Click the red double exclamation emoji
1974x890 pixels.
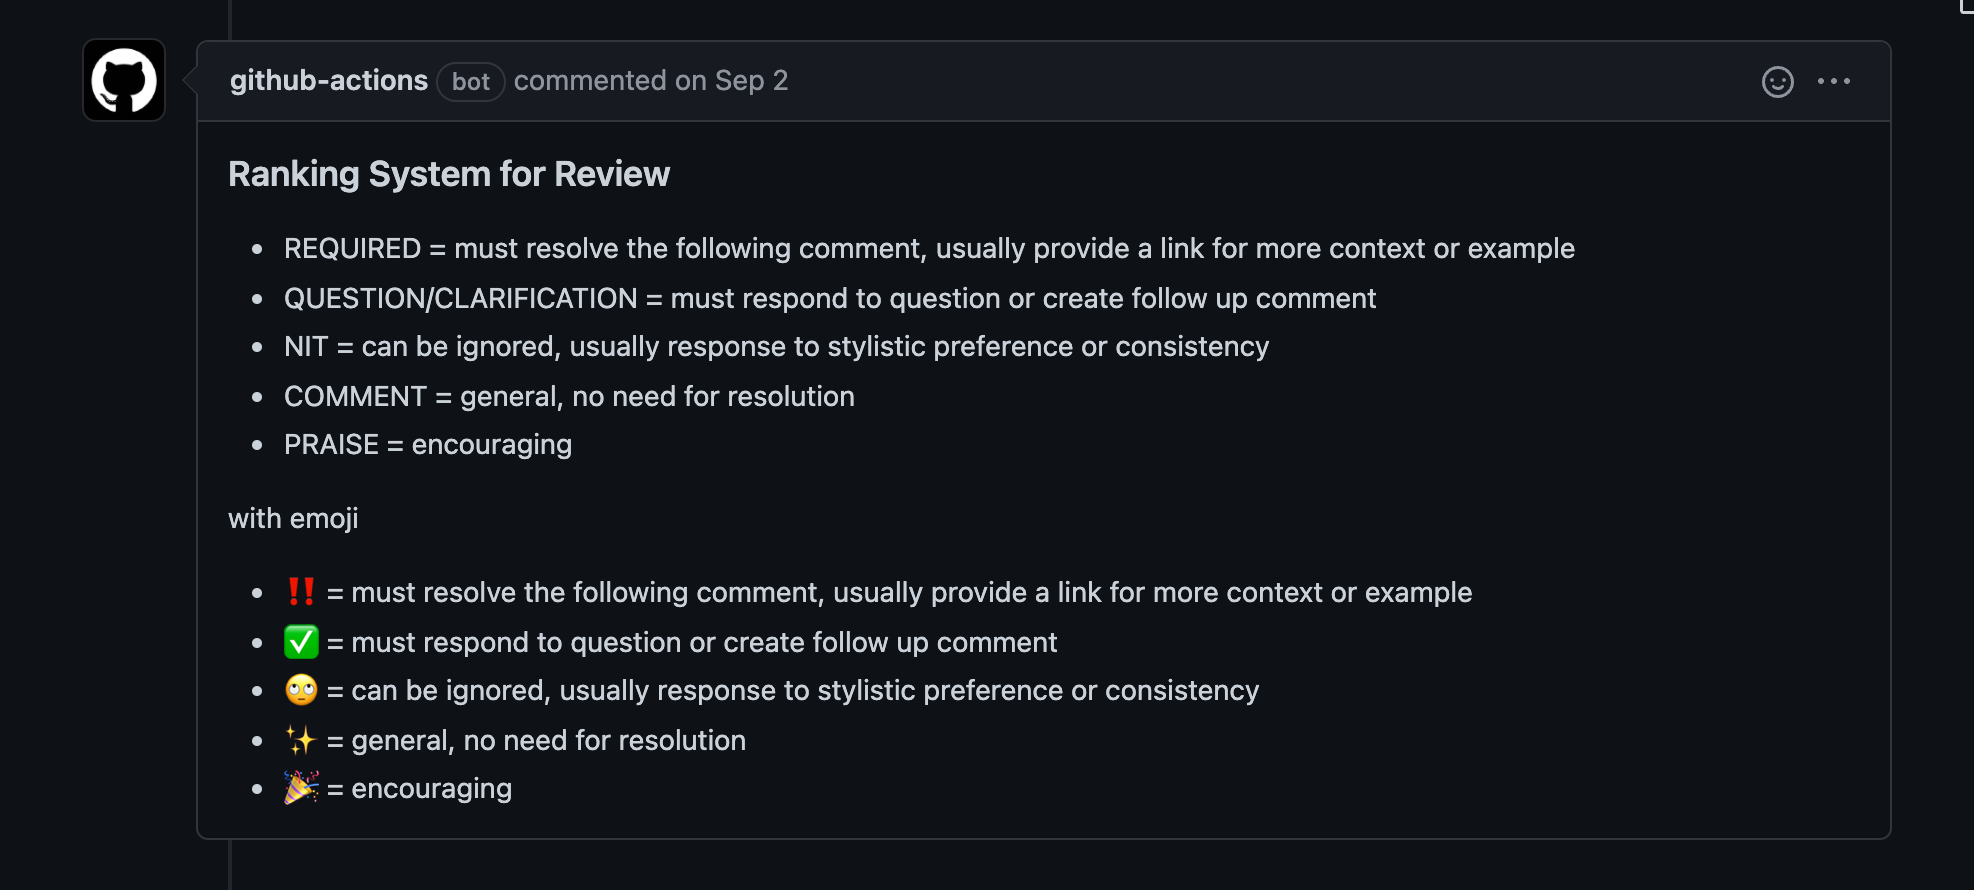click(x=301, y=592)
